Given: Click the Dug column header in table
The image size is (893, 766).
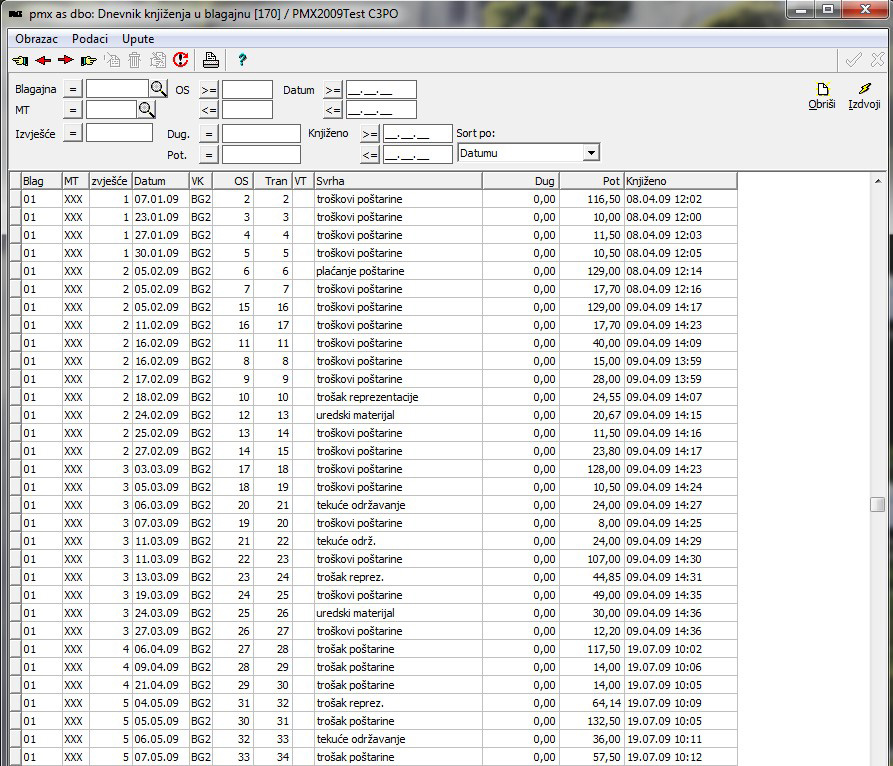Looking at the screenshot, I should click(521, 181).
